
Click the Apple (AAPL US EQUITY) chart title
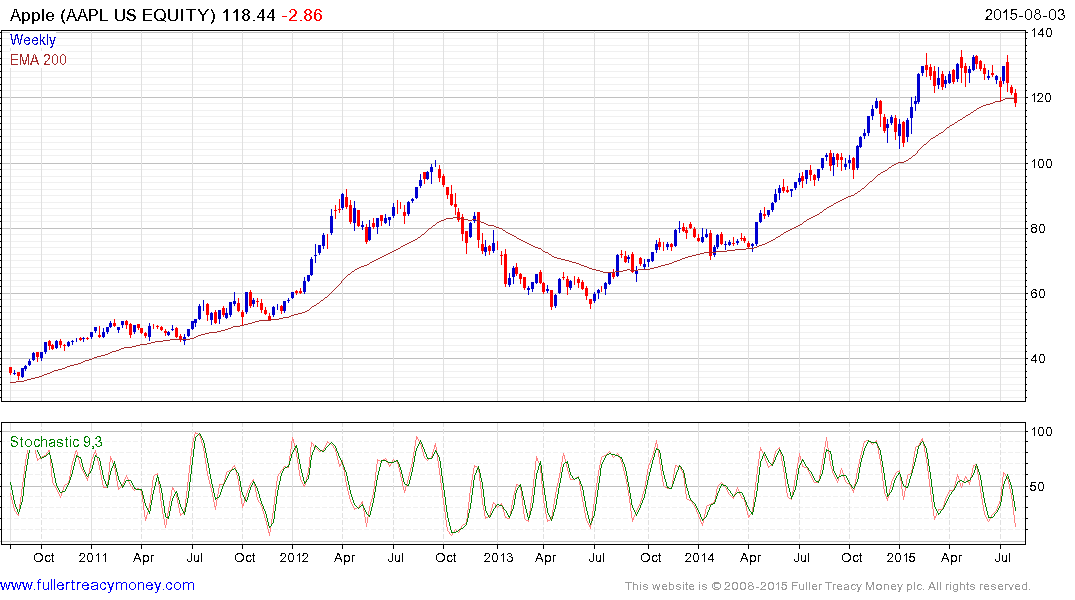[113, 15]
